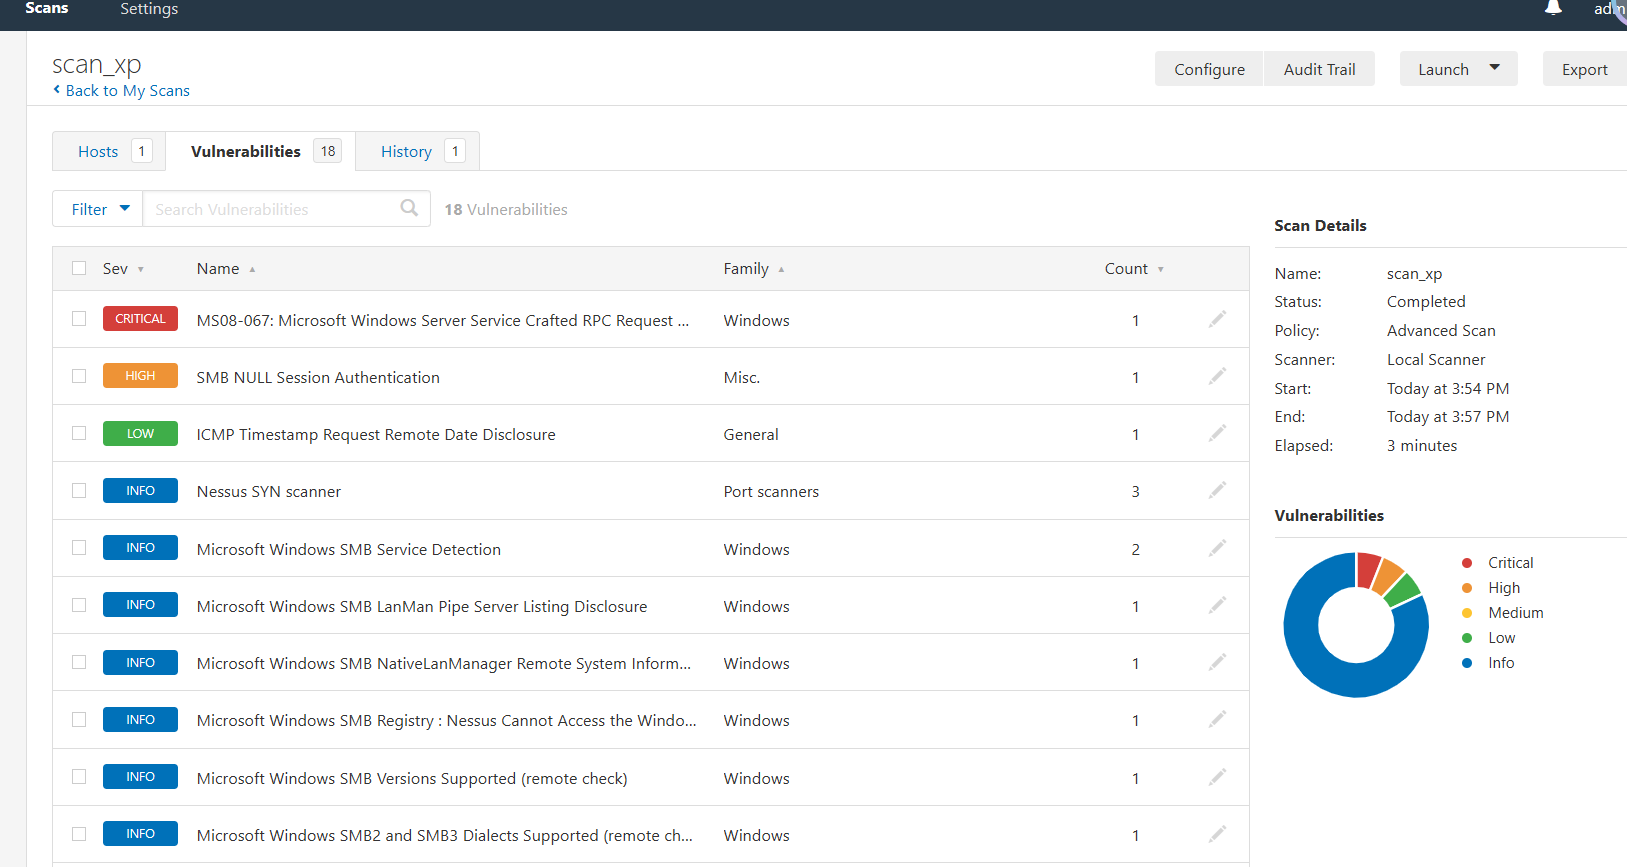1627x867 pixels.
Task: Go Back to My Scans link
Action: (x=127, y=90)
